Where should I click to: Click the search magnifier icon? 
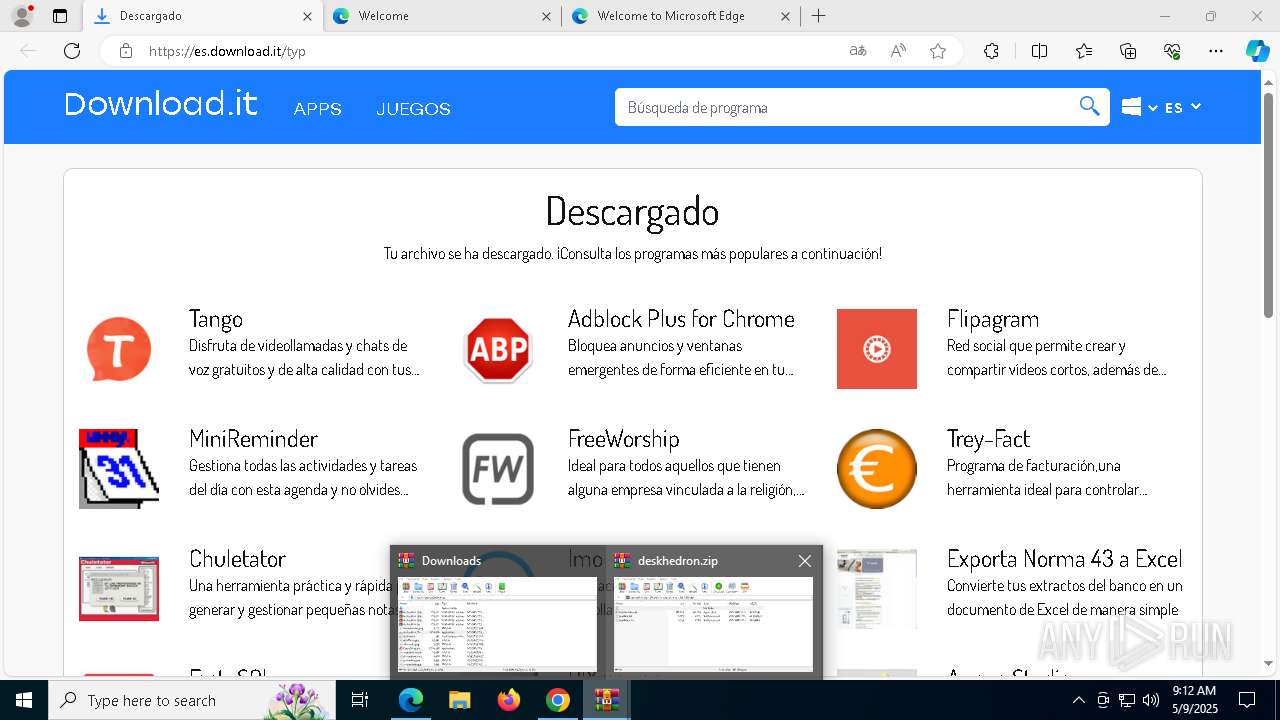[x=1089, y=107]
